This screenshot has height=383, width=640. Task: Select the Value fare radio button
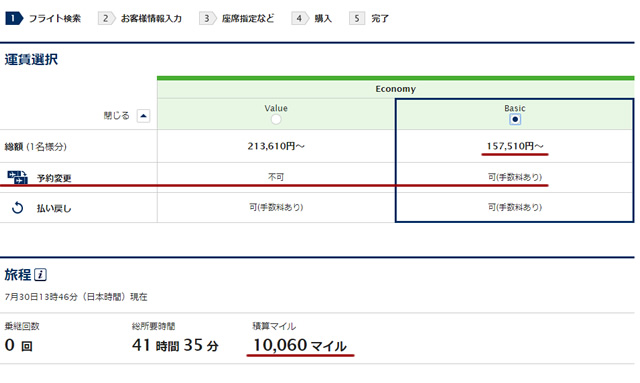276,119
